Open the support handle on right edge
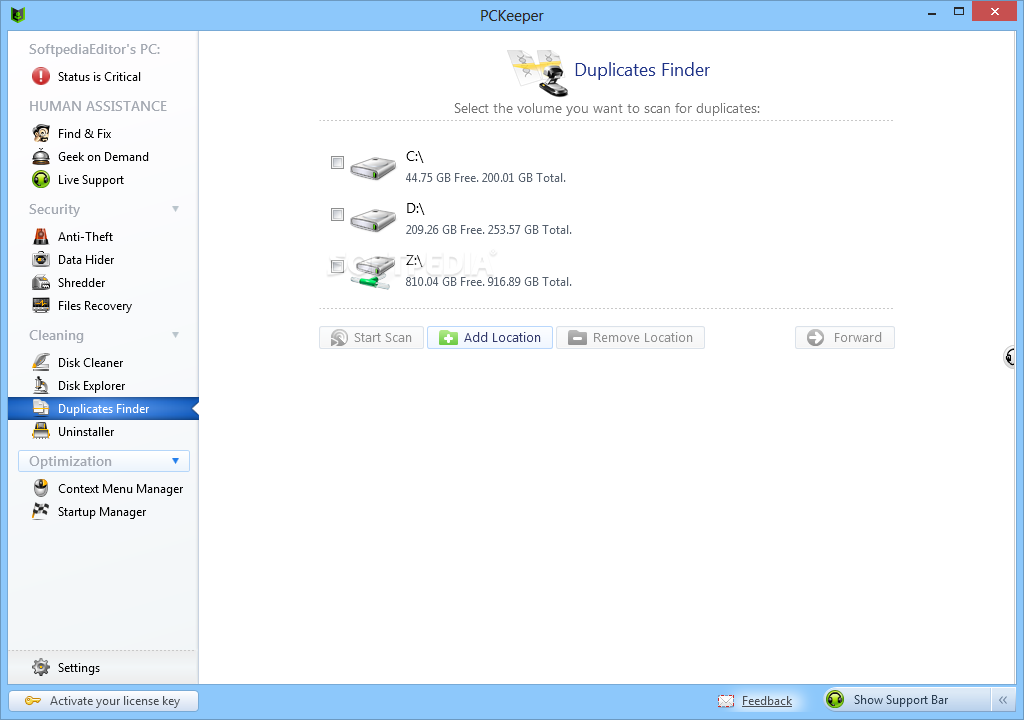The width and height of the screenshot is (1024, 720). pyautogui.click(x=1010, y=357)
